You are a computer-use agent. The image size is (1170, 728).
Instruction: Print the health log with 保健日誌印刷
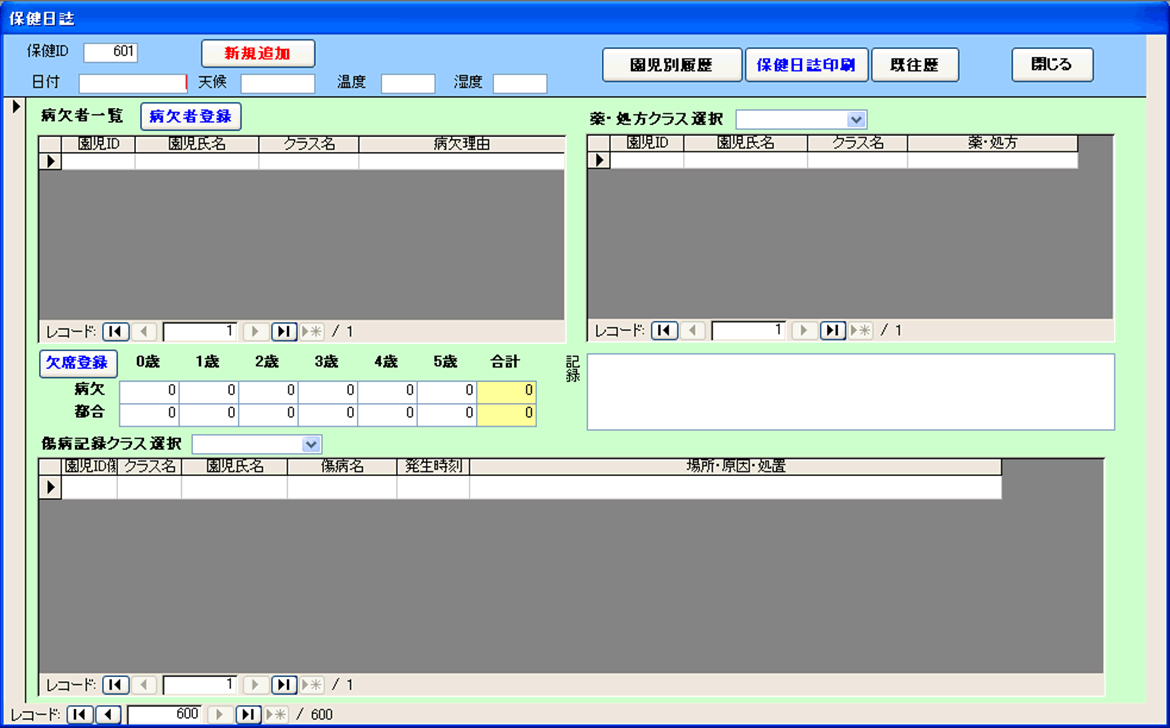pyautogui.click(x=806, y=65)
